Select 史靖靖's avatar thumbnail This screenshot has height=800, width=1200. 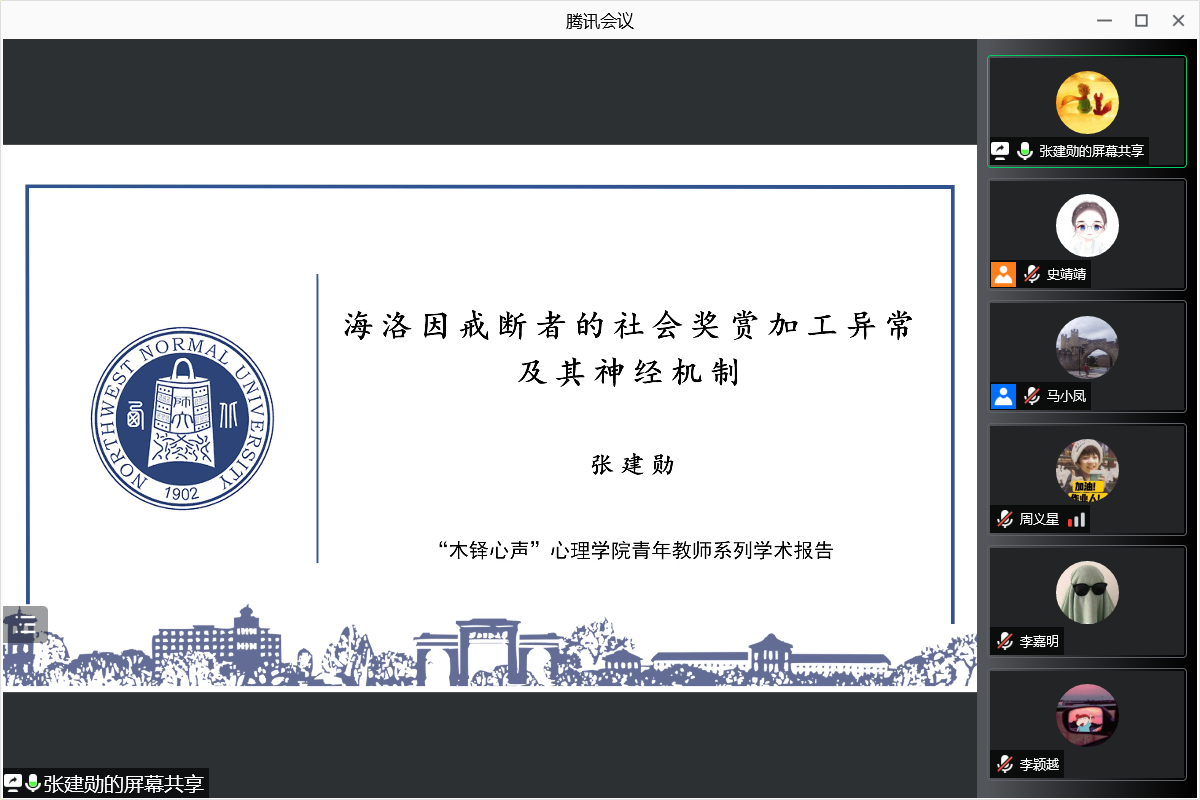pyautogui.click(x=1087, y=225)
